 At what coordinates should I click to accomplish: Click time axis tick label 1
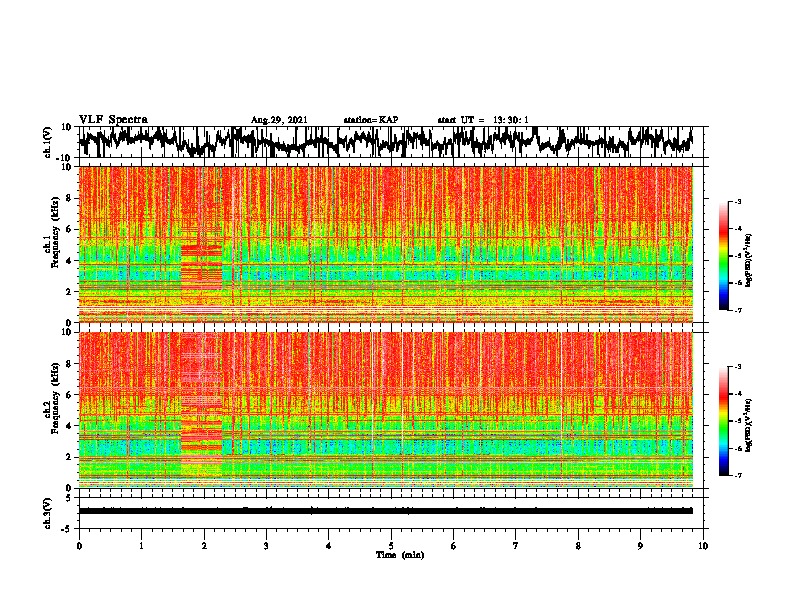[142, 546]
